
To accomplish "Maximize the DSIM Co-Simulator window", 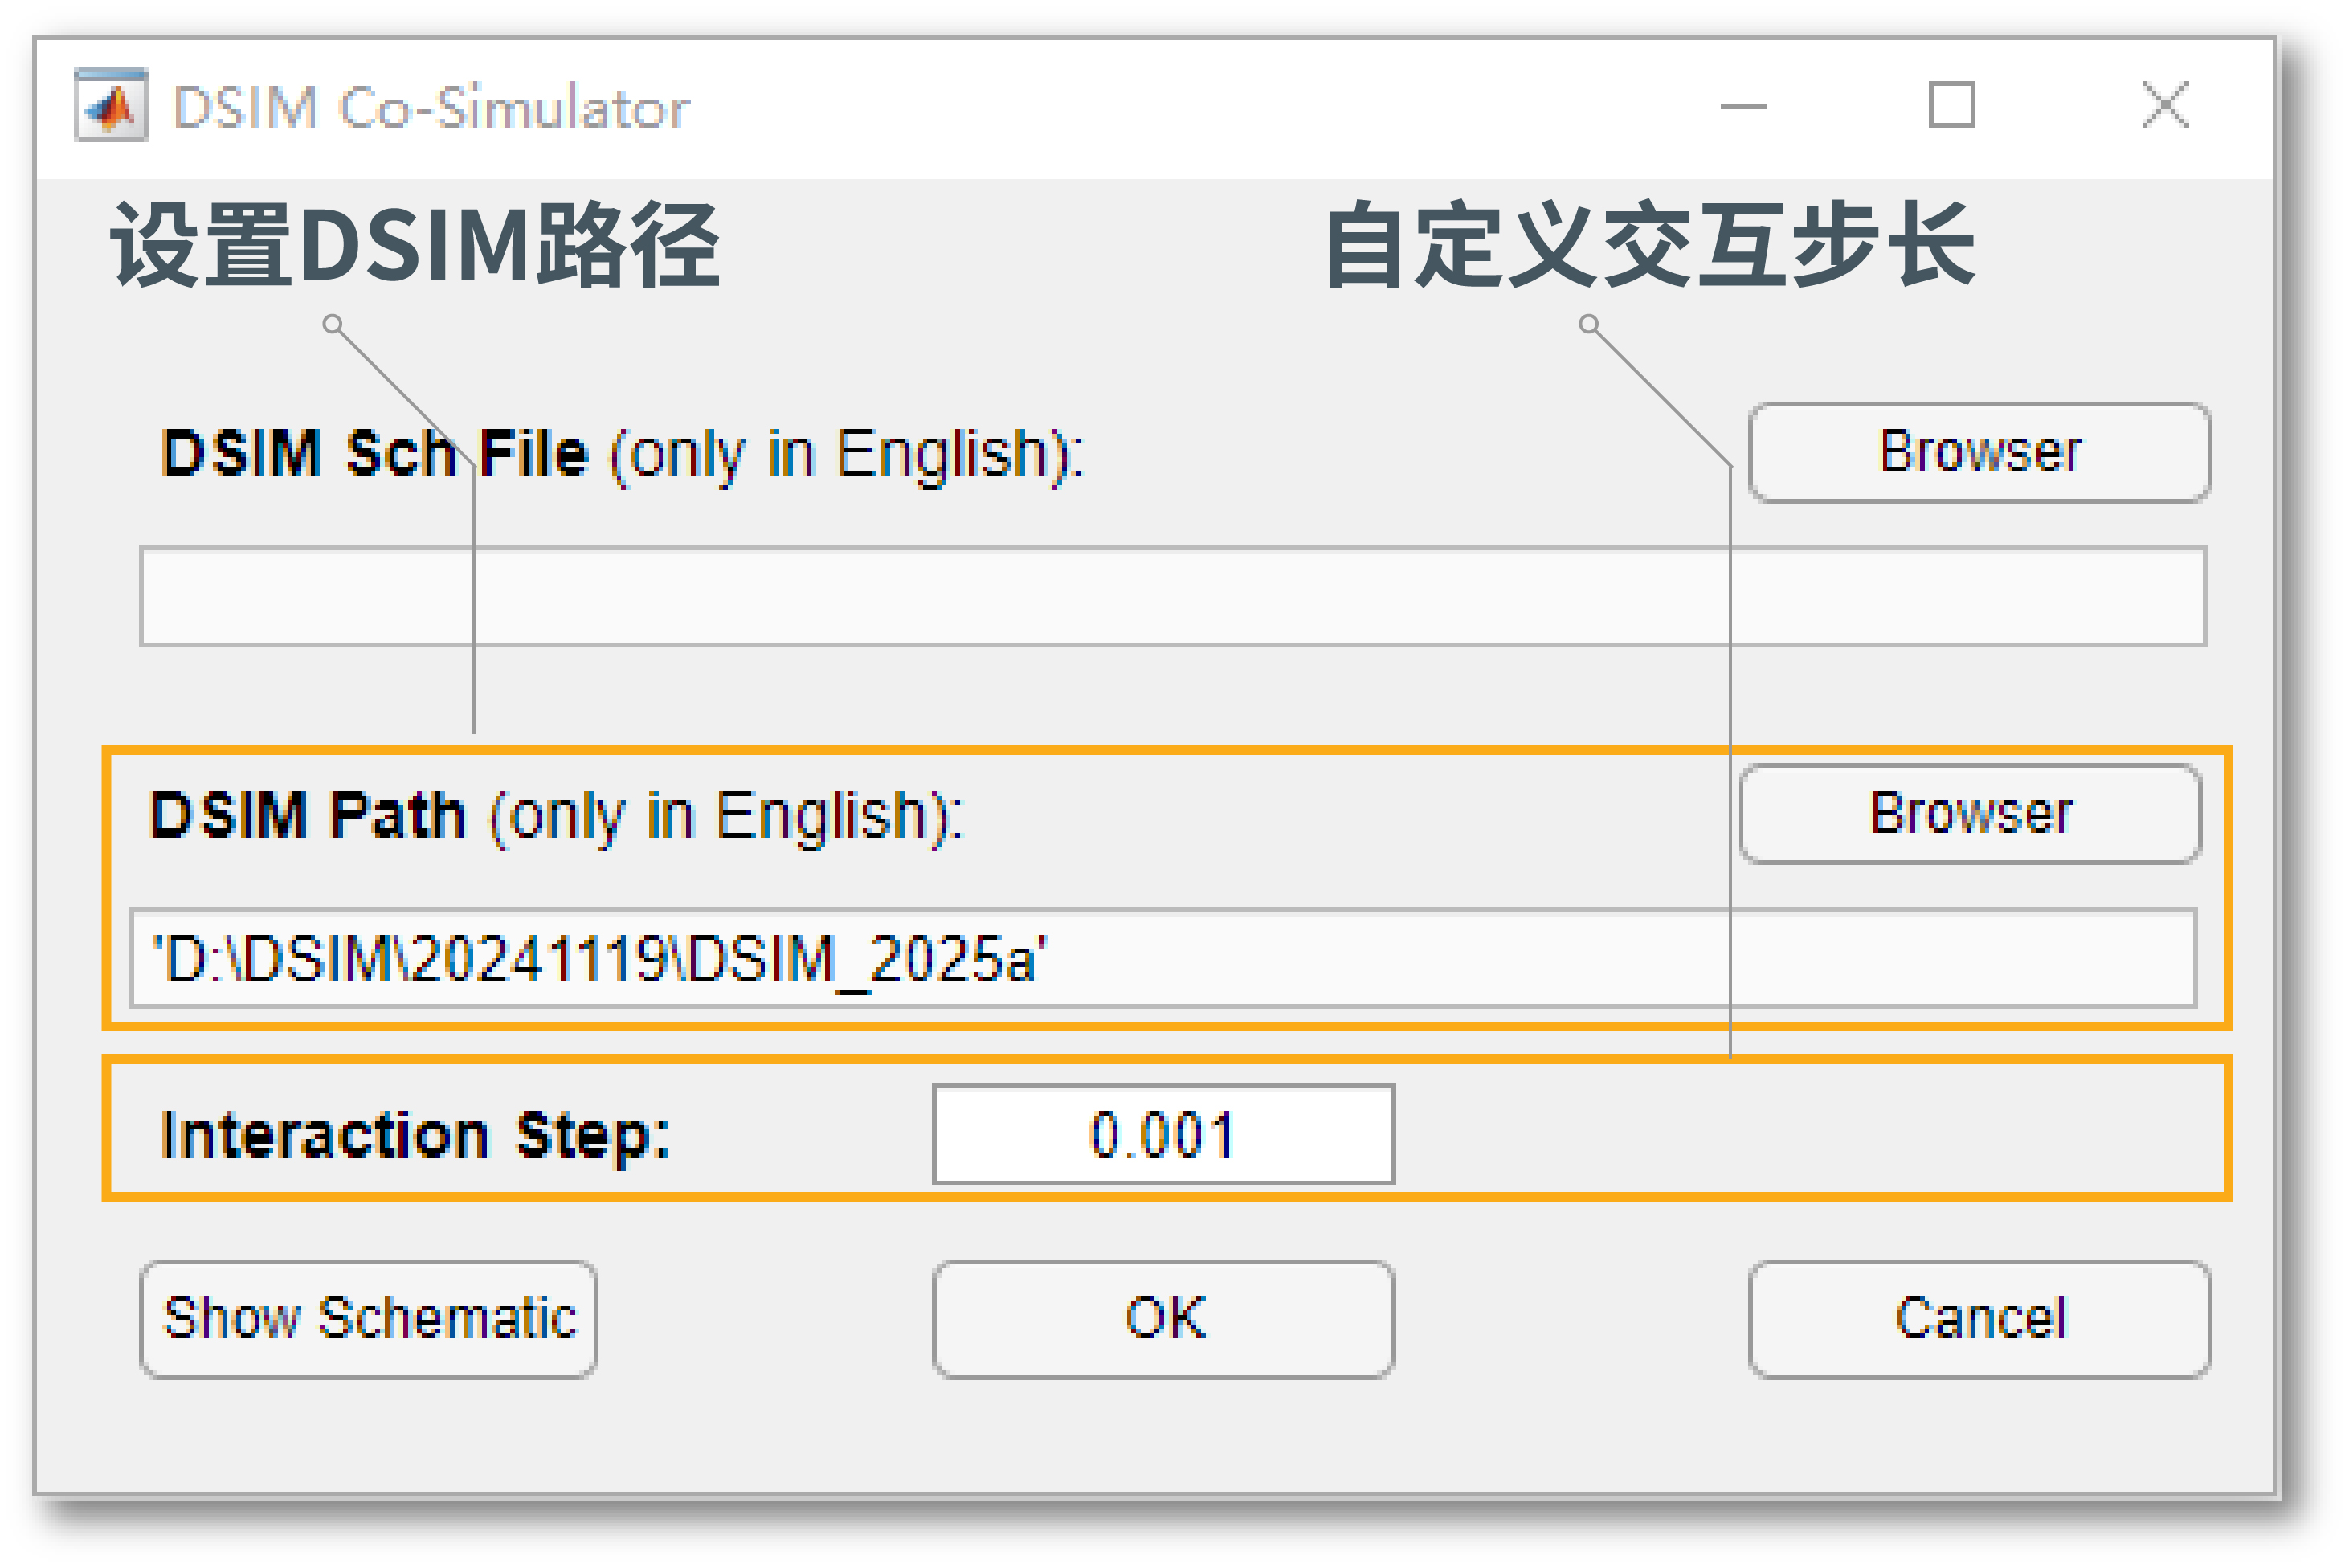I will click(1951, 106).
